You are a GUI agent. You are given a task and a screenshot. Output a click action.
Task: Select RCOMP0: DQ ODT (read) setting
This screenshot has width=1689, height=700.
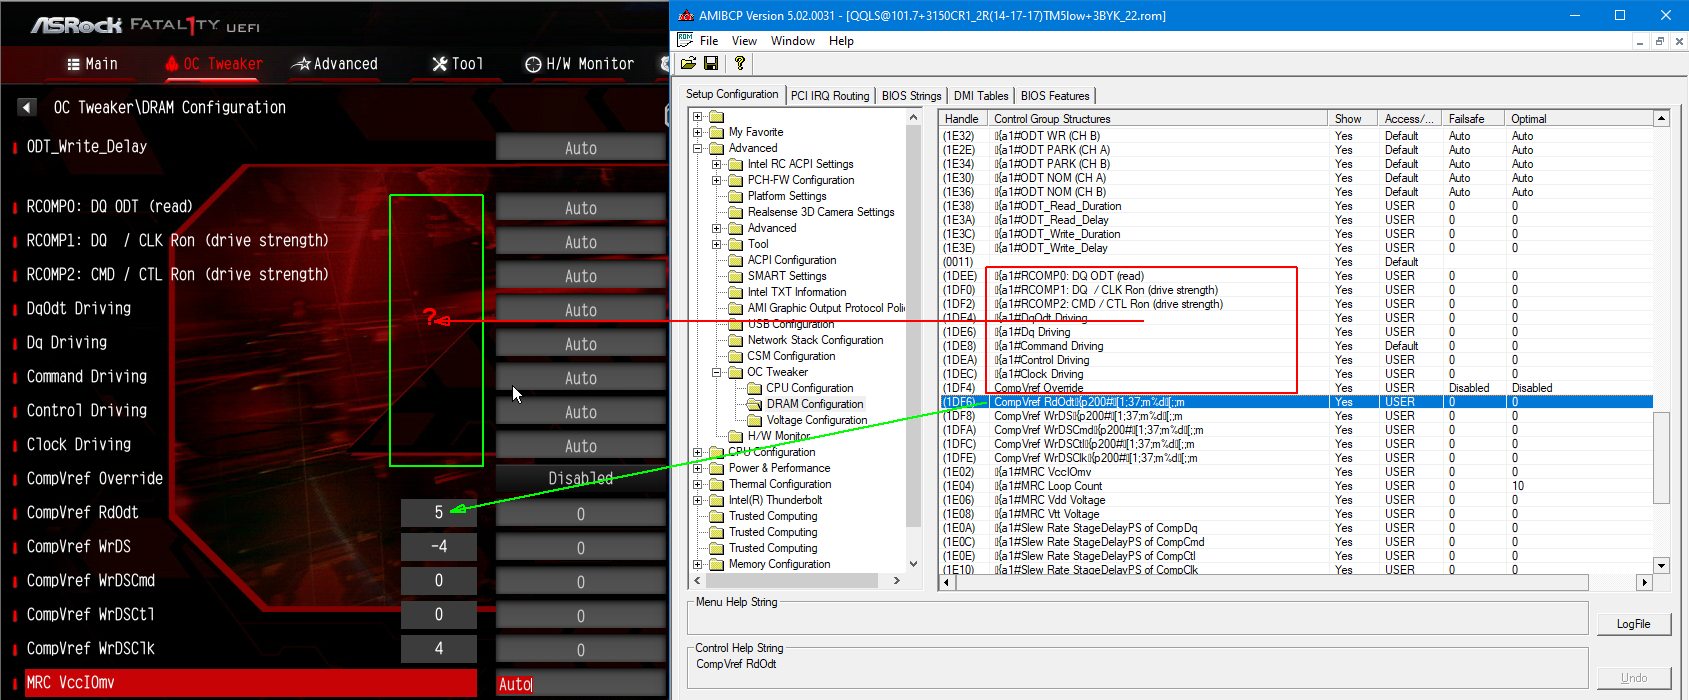(x=109, y=206)
